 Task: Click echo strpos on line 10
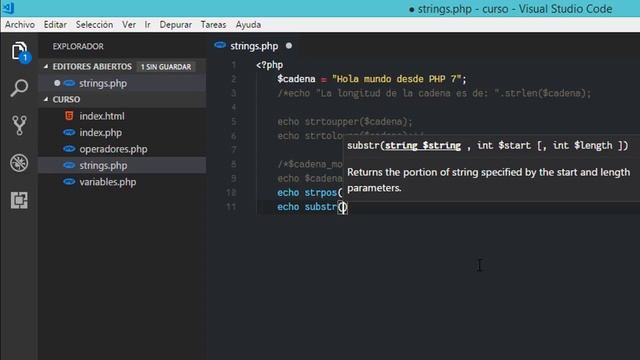(x=309, y=192)
